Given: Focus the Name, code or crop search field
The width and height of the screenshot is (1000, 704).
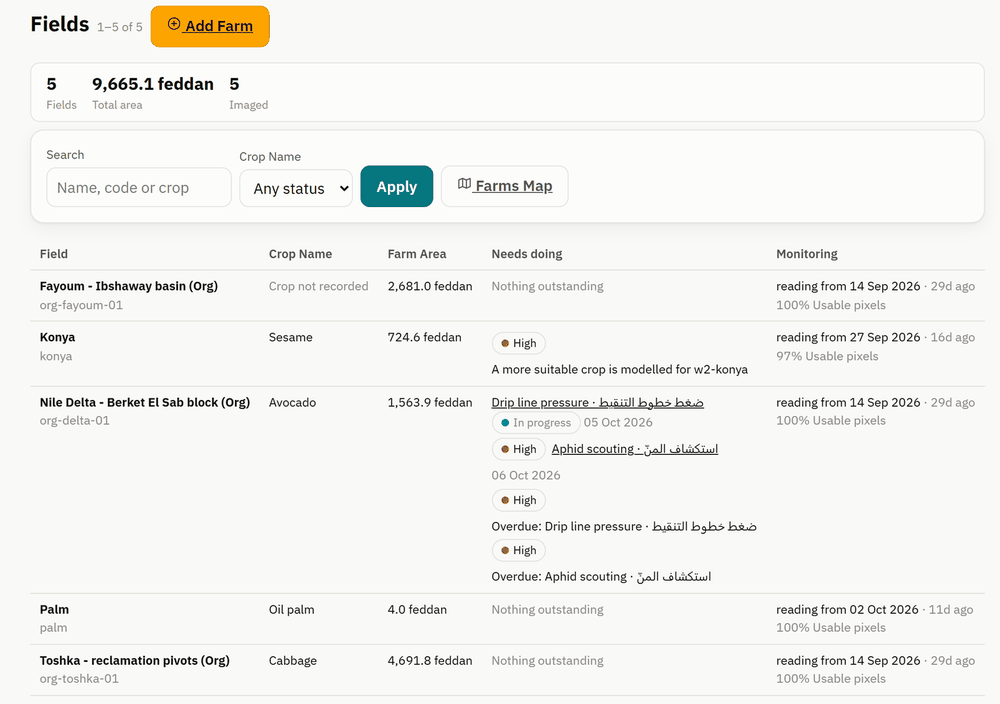Looking at the screenshot, I should [x=139, y=187].
